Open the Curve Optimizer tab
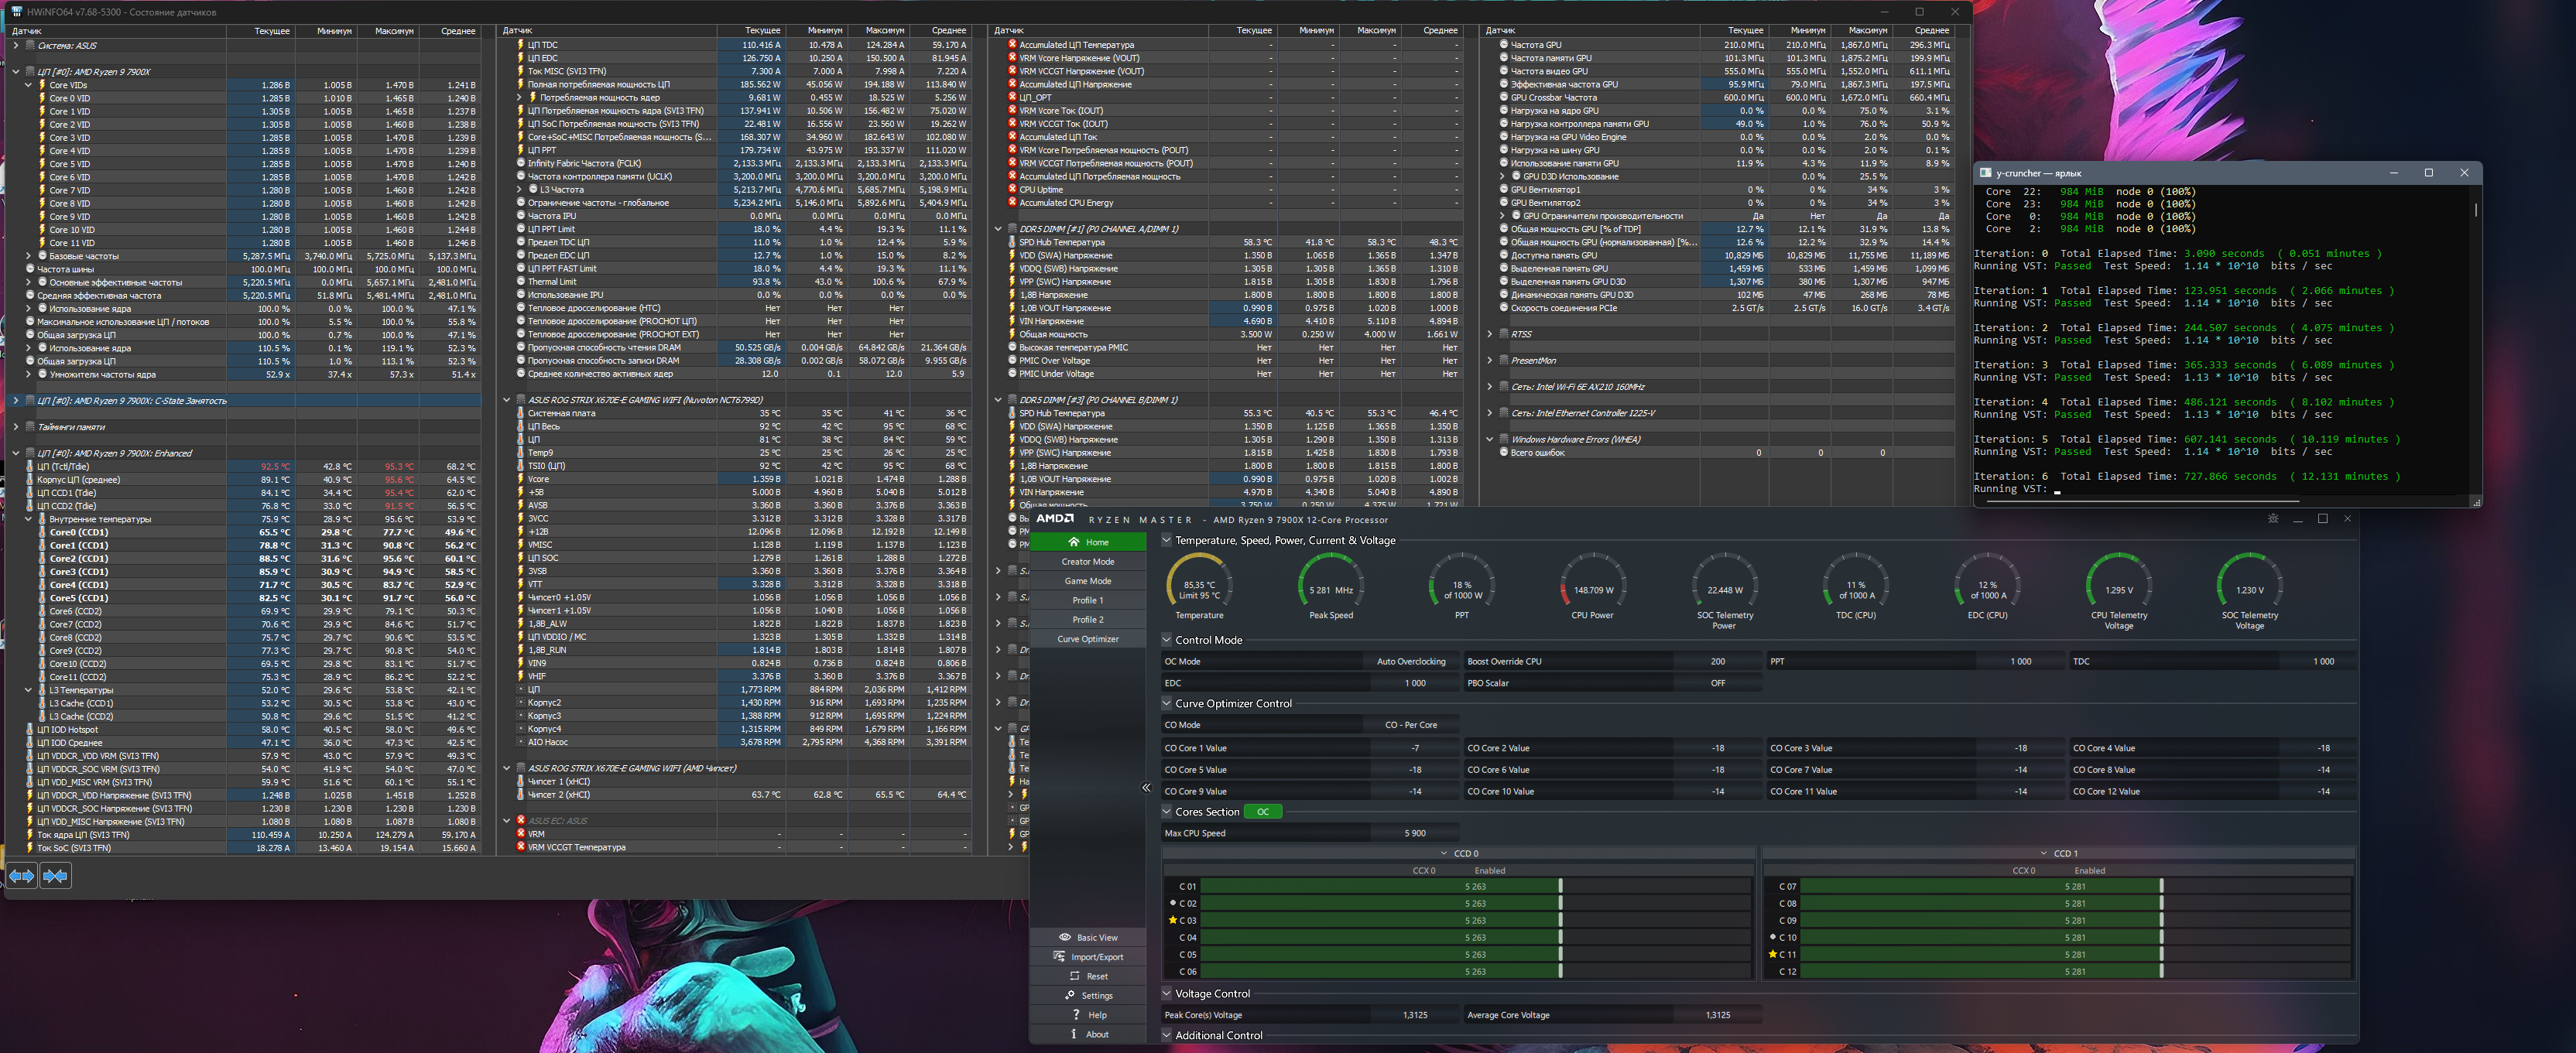The height and width of the screenshot is (1053, 2576). tap(1087, 639)
